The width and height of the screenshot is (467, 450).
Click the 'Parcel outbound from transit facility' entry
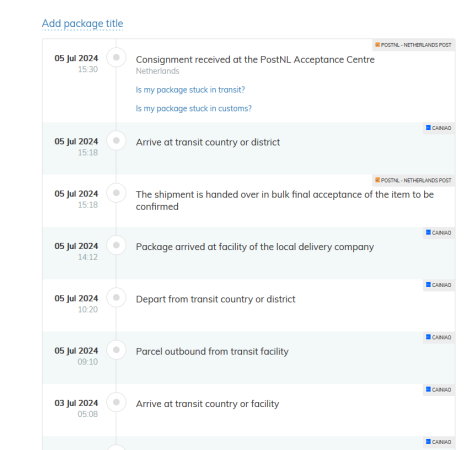[x=212, y=352]
